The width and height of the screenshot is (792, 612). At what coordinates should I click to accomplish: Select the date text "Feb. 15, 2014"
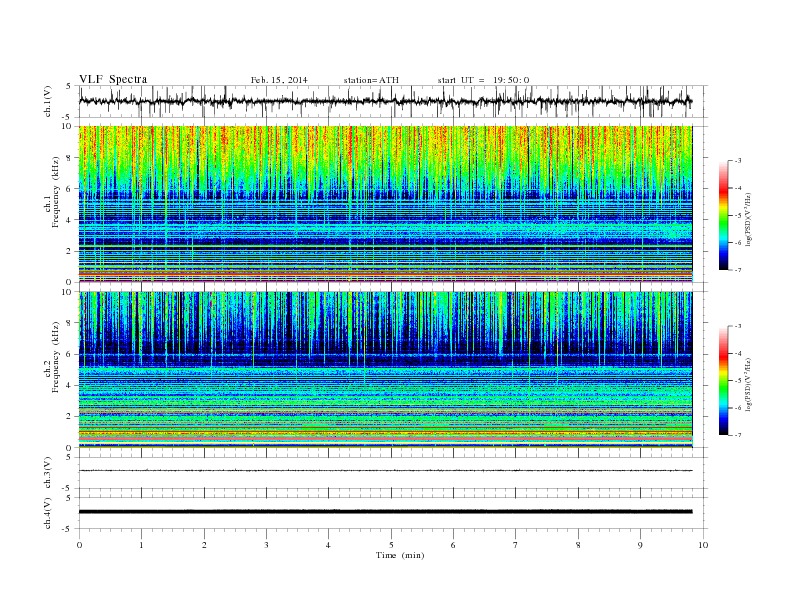[x=279, y=80]
